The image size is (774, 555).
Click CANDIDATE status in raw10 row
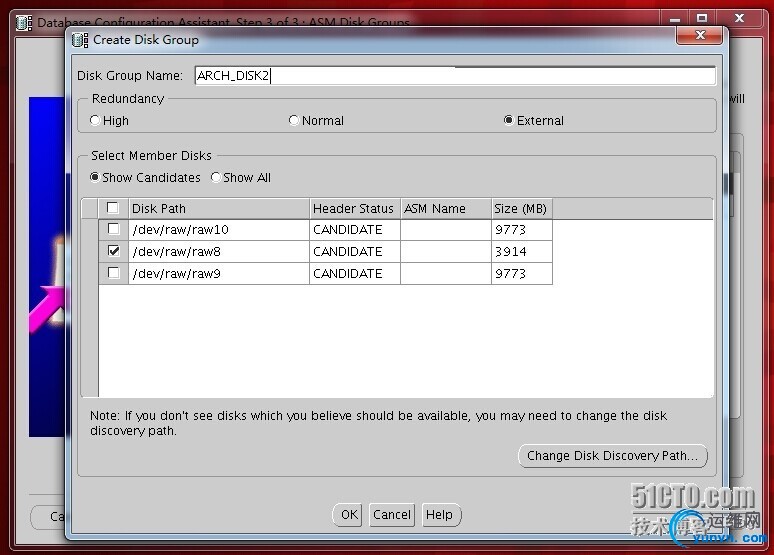(355, 230)
